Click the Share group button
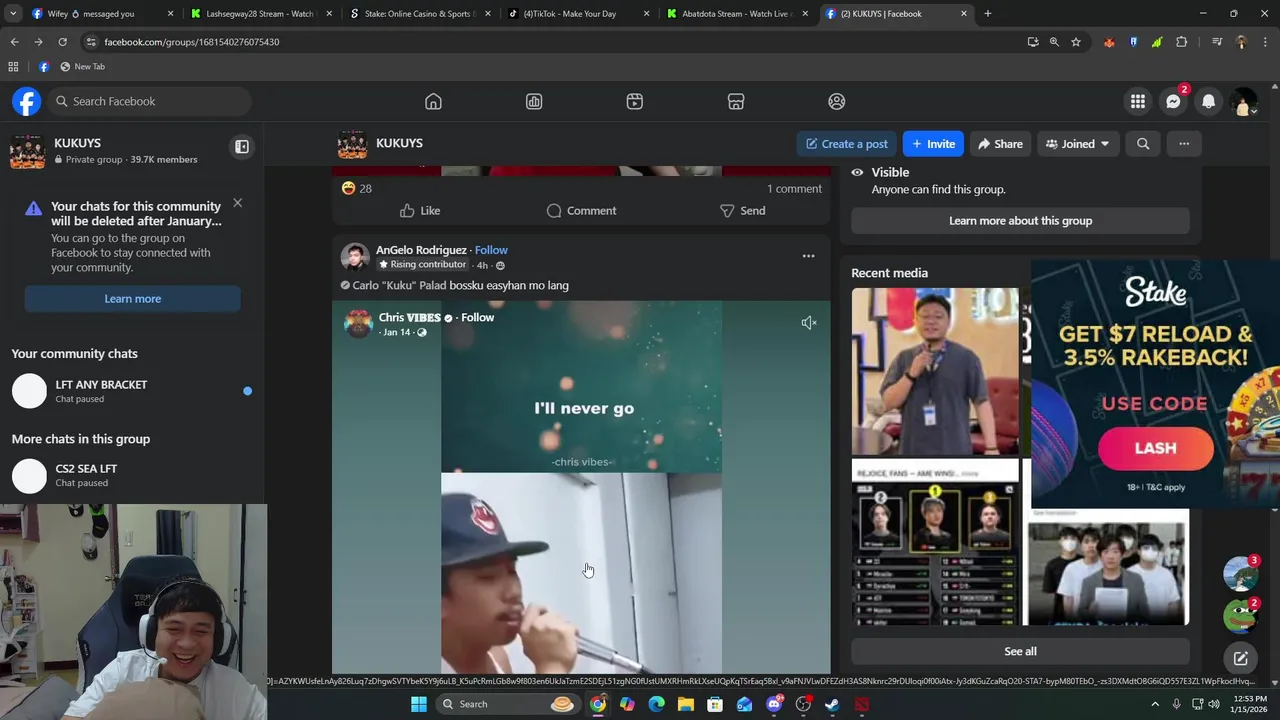Image resolution: width=1280 pixels, height=720 pixels. tap(1000, 144)
